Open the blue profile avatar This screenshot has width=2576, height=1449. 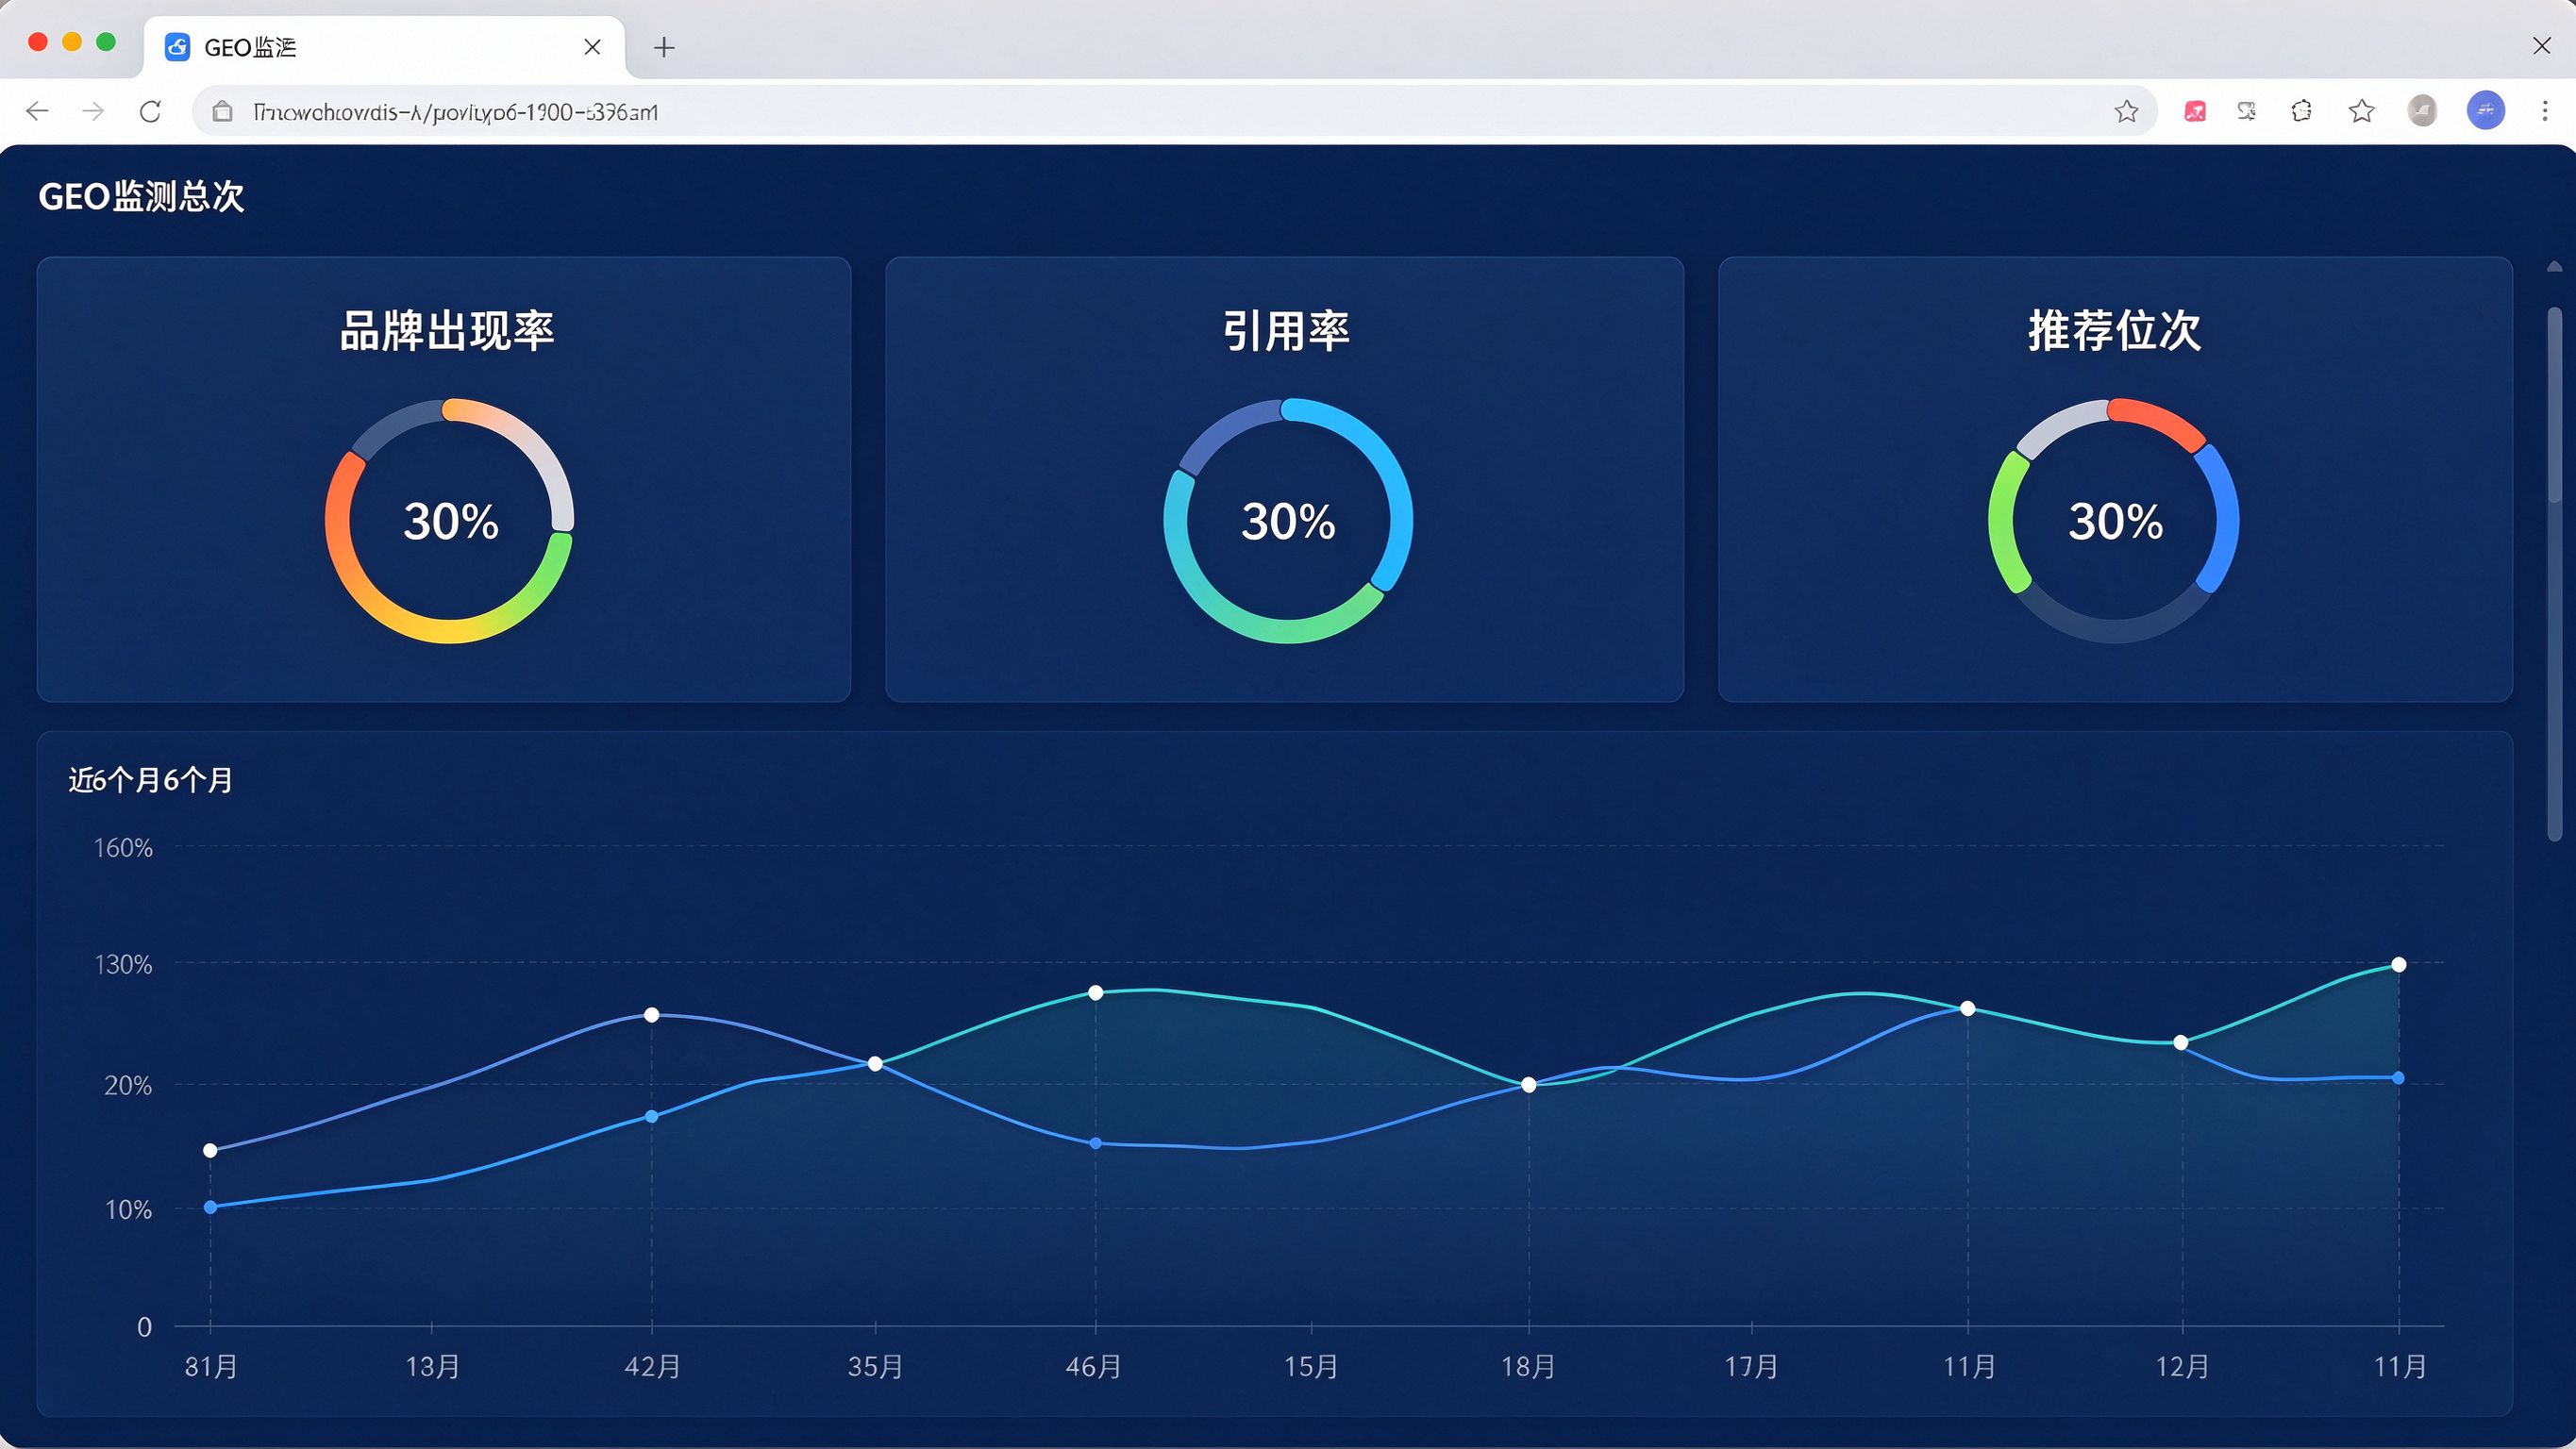point(2485,111)
